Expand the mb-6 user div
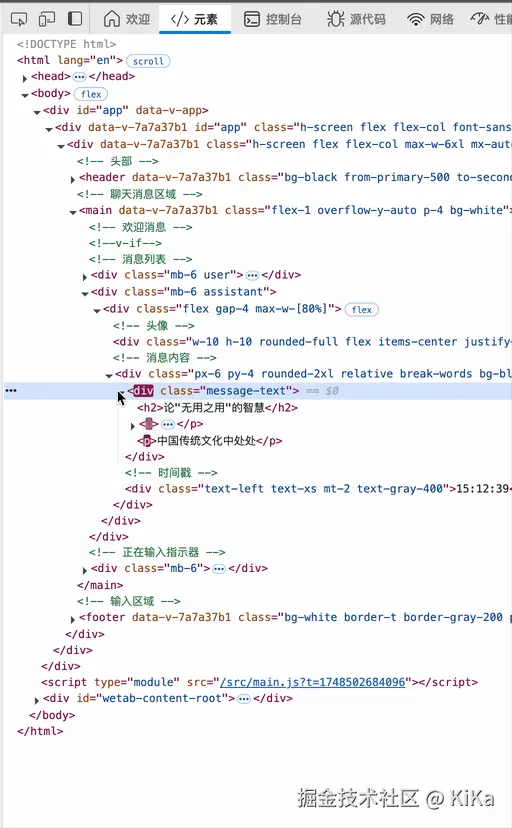This screenshot has height=828, width=512. [x=84, y=277]
